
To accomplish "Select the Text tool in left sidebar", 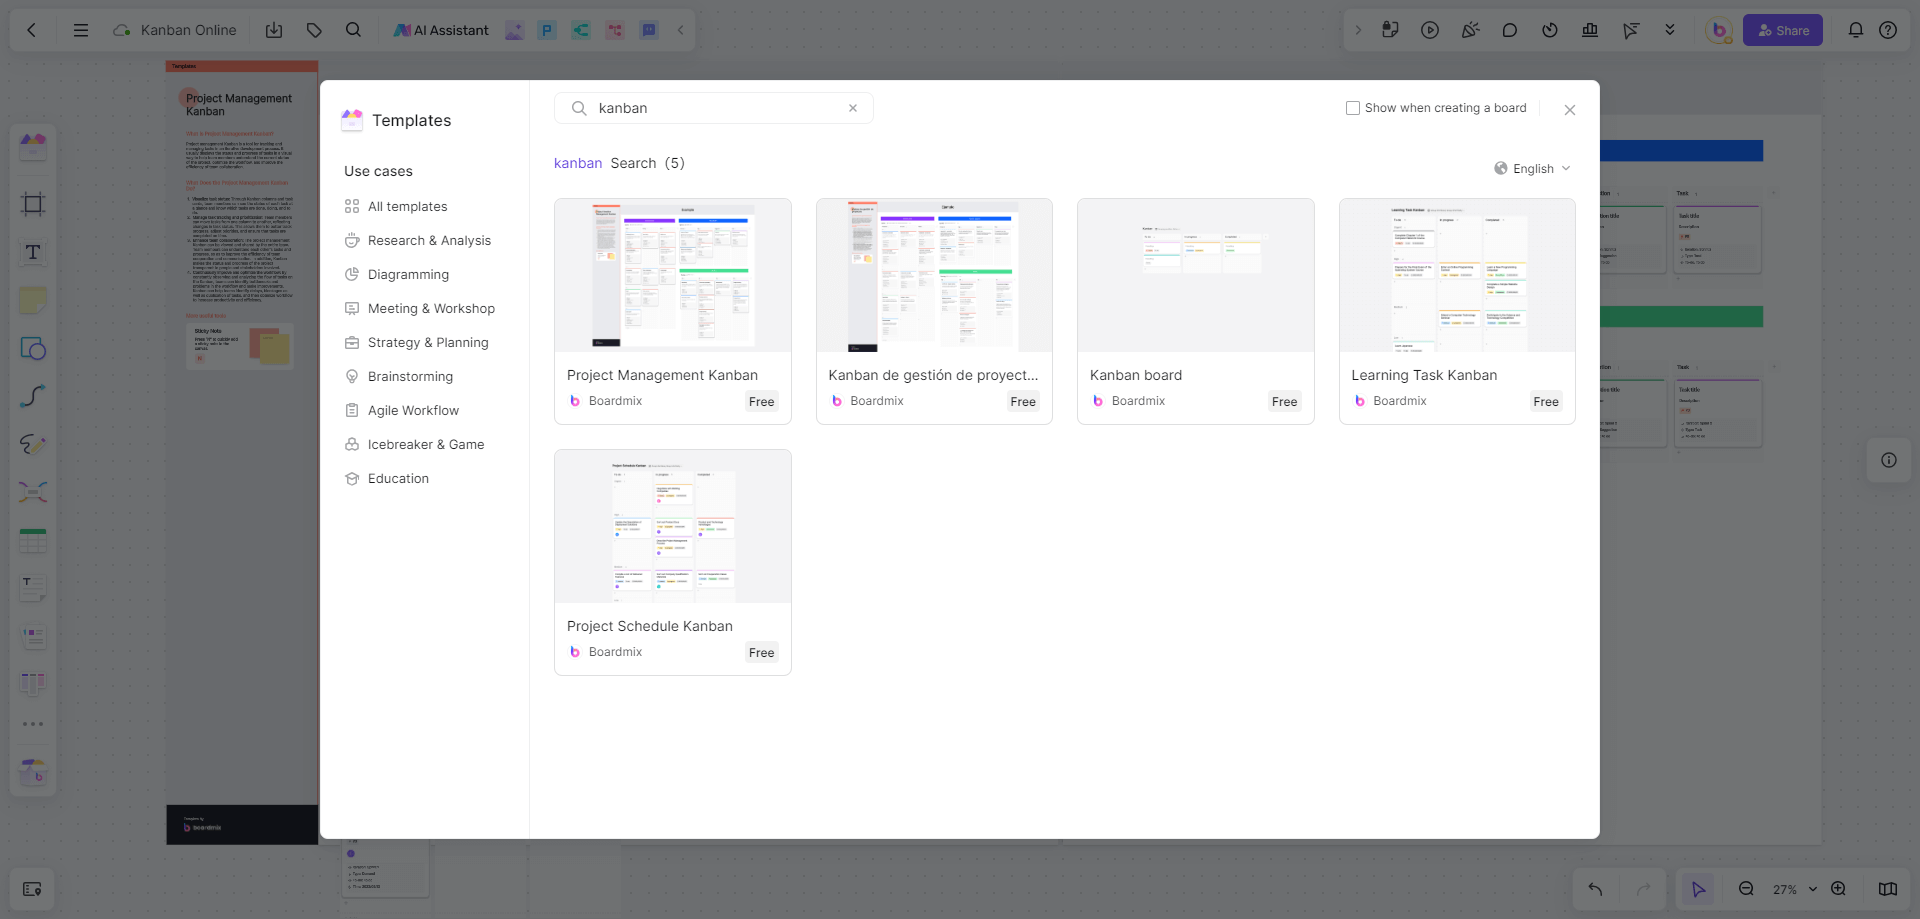I will (33, 252).
